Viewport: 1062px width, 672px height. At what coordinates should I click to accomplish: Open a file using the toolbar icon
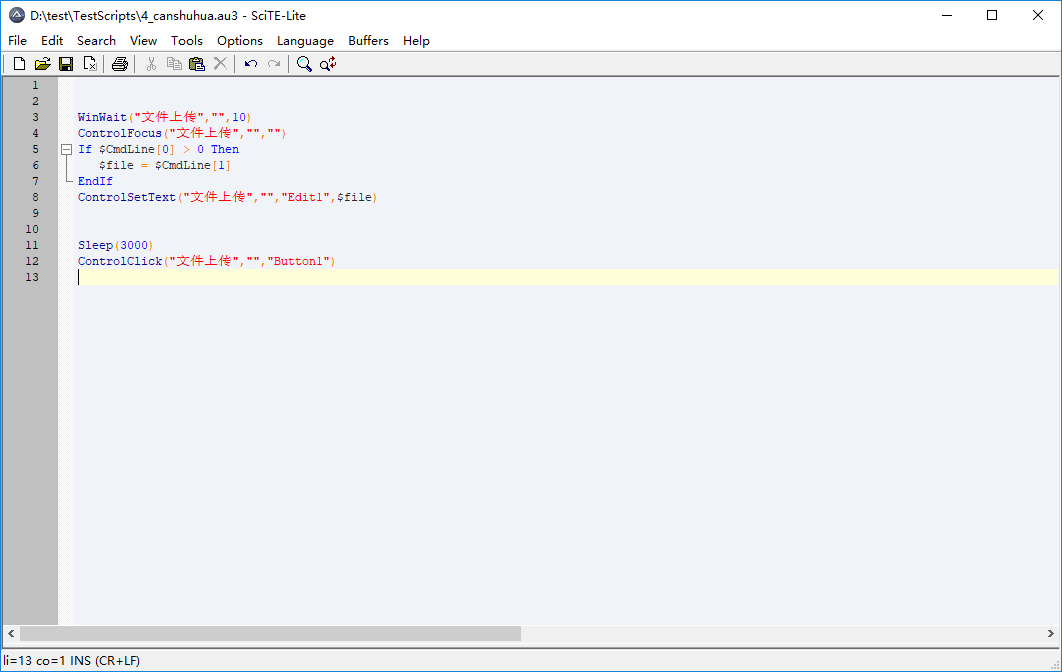(x=42, y=63)
